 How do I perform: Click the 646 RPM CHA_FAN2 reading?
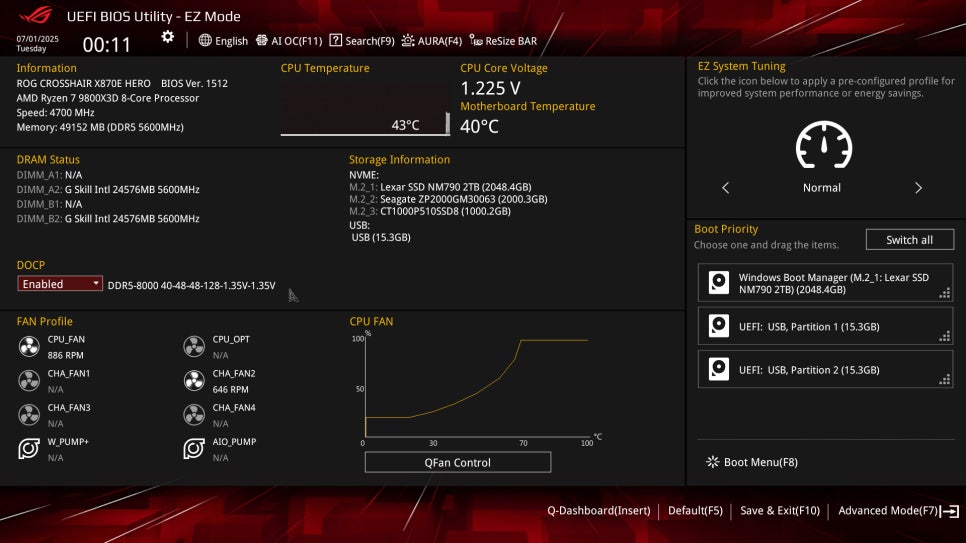click(x=230, y=390)
